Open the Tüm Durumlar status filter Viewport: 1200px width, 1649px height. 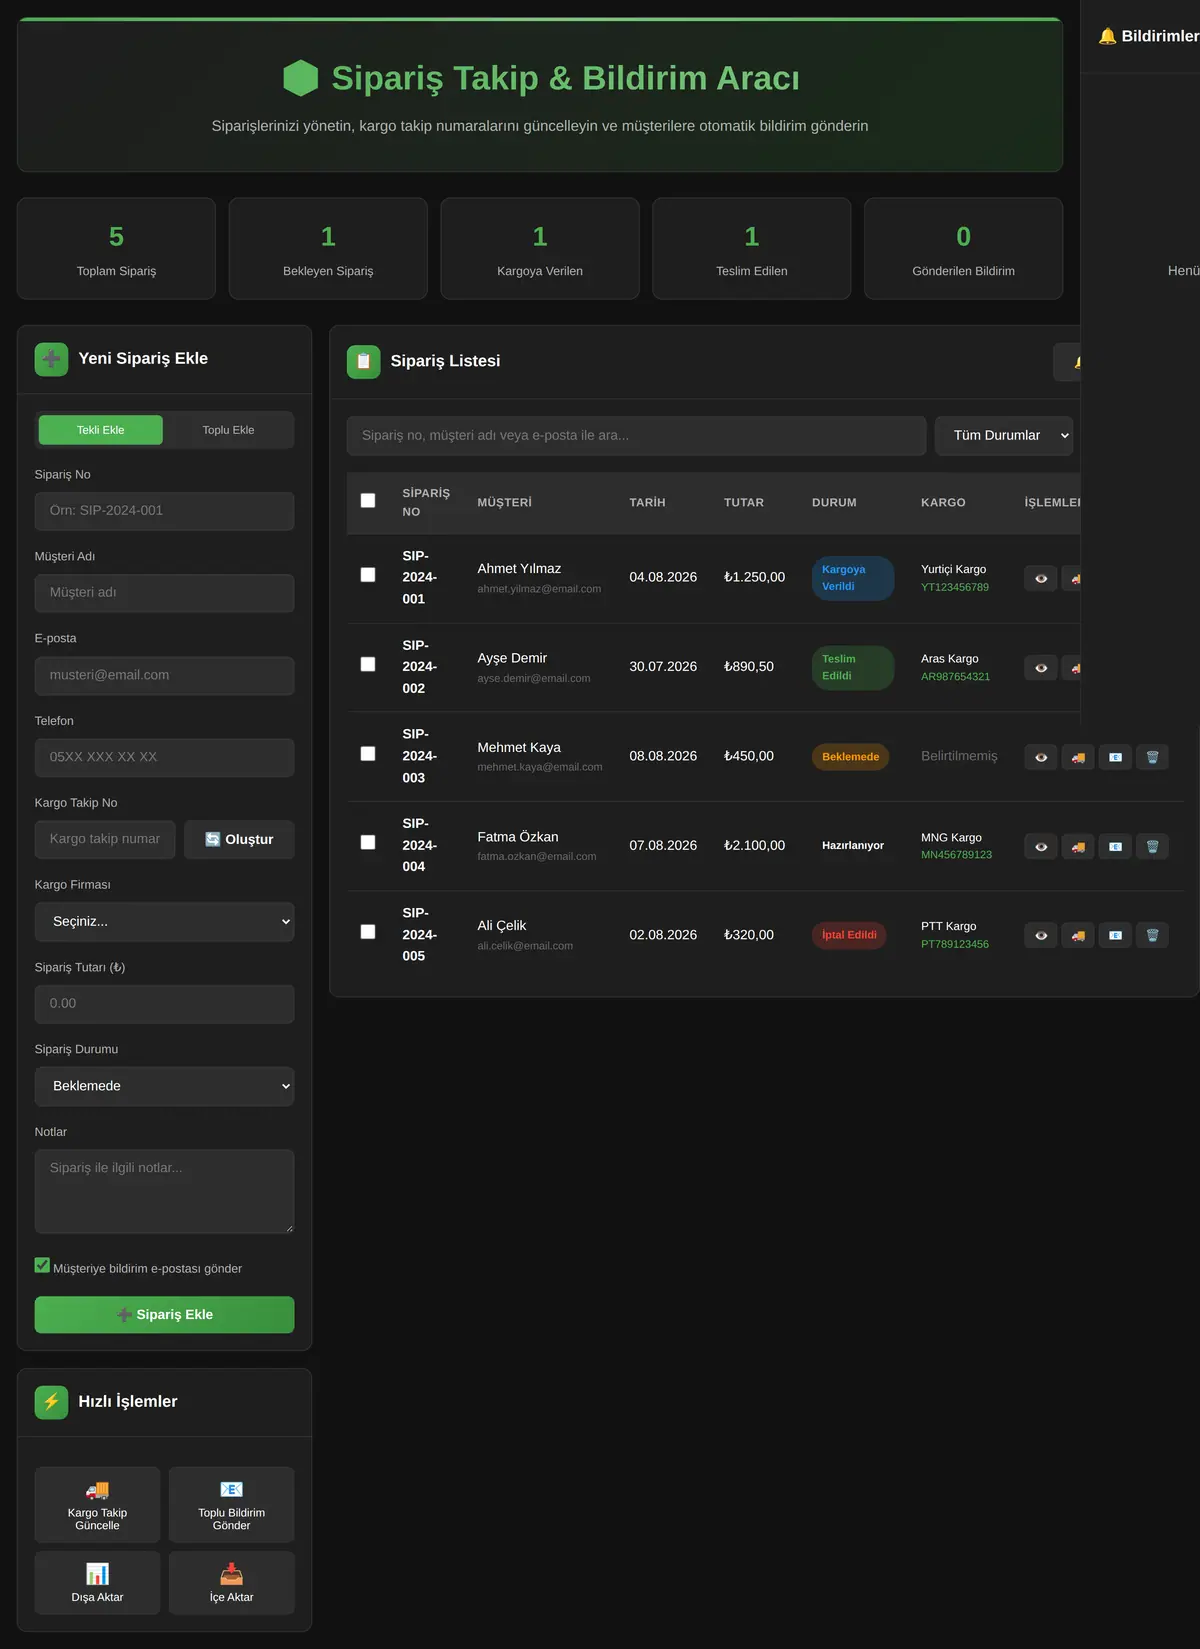tap(1004, 435)
